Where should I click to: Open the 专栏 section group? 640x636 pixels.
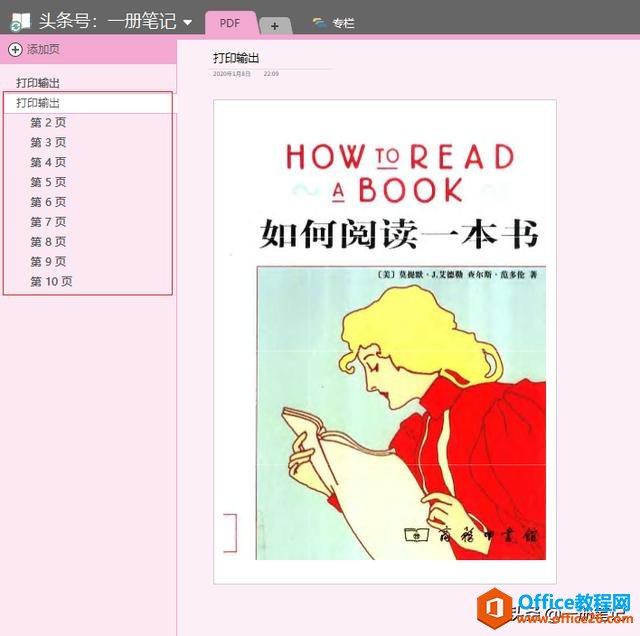coord(333,23)
